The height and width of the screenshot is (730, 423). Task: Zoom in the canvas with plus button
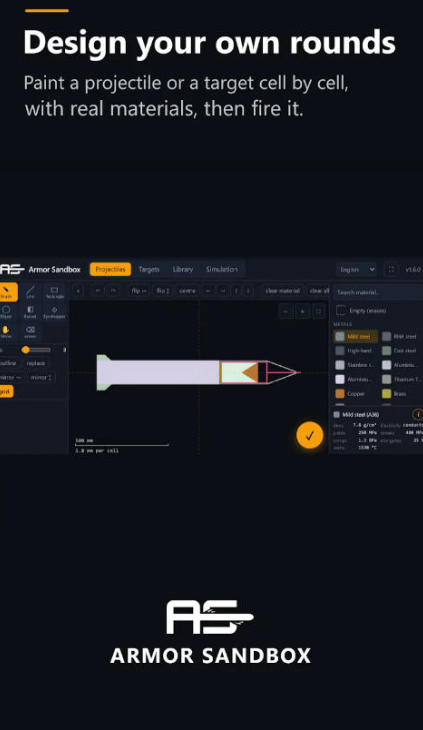pos(302,311)
